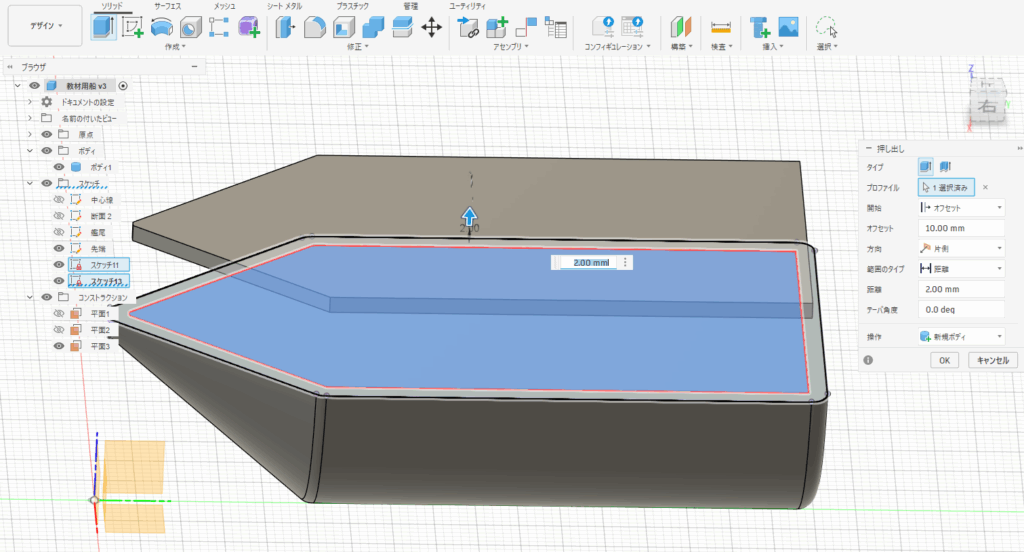The width and height of the screenshot is (1024, 552).
Task: Click the キャンセル button
Action: coord(995,360)
